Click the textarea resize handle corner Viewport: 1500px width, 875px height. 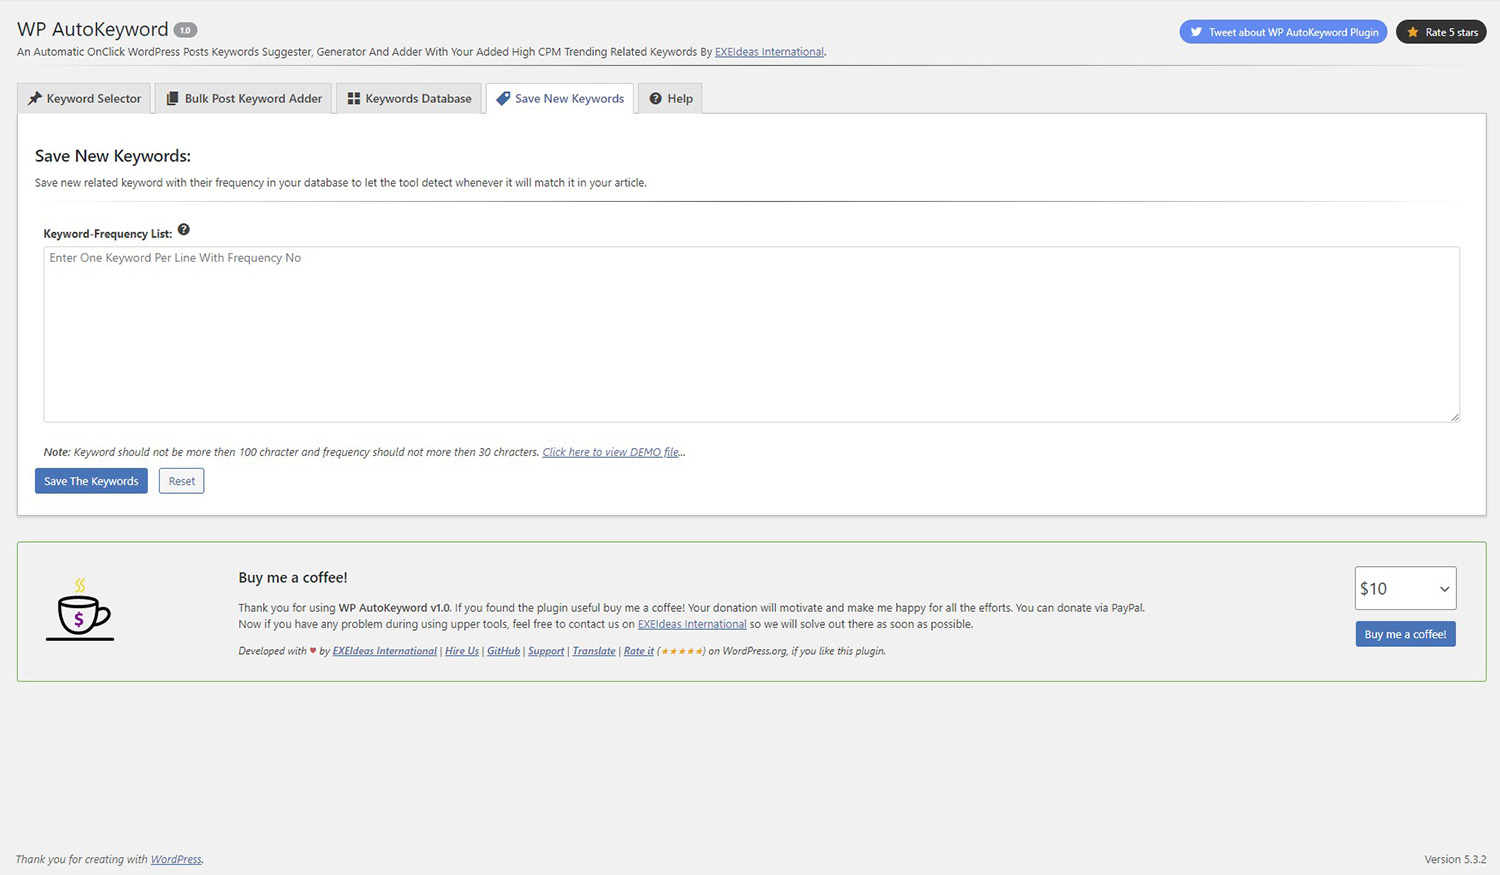coord(1454,417)
